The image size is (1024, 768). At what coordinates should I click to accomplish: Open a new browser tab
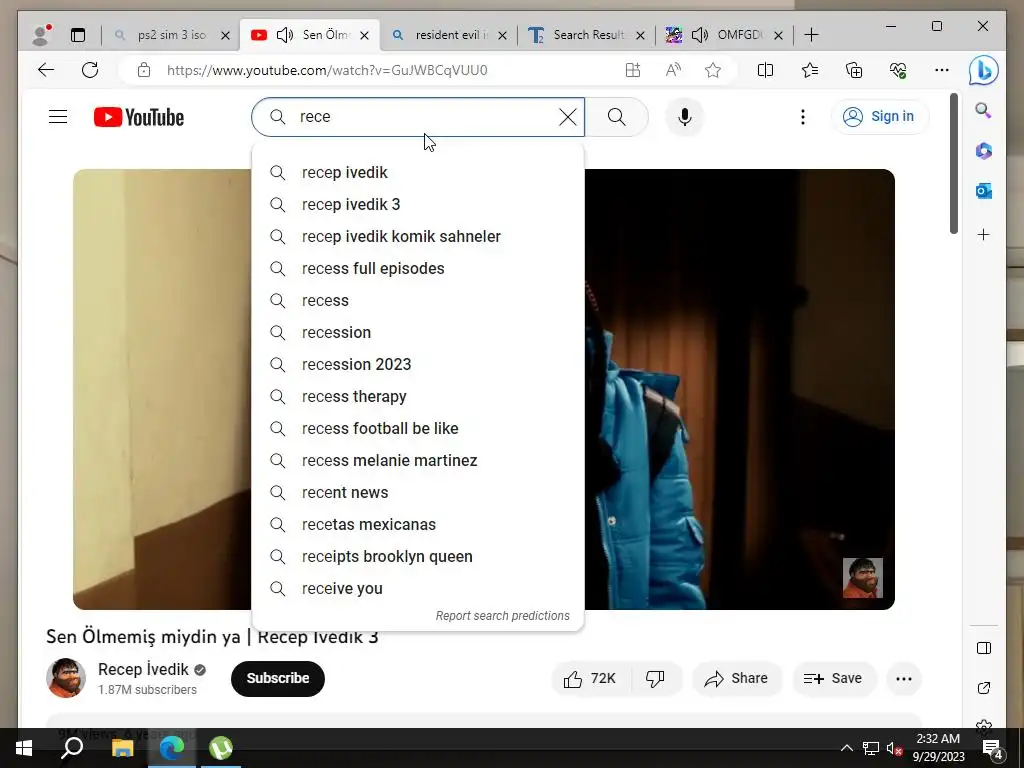[811, 35]
